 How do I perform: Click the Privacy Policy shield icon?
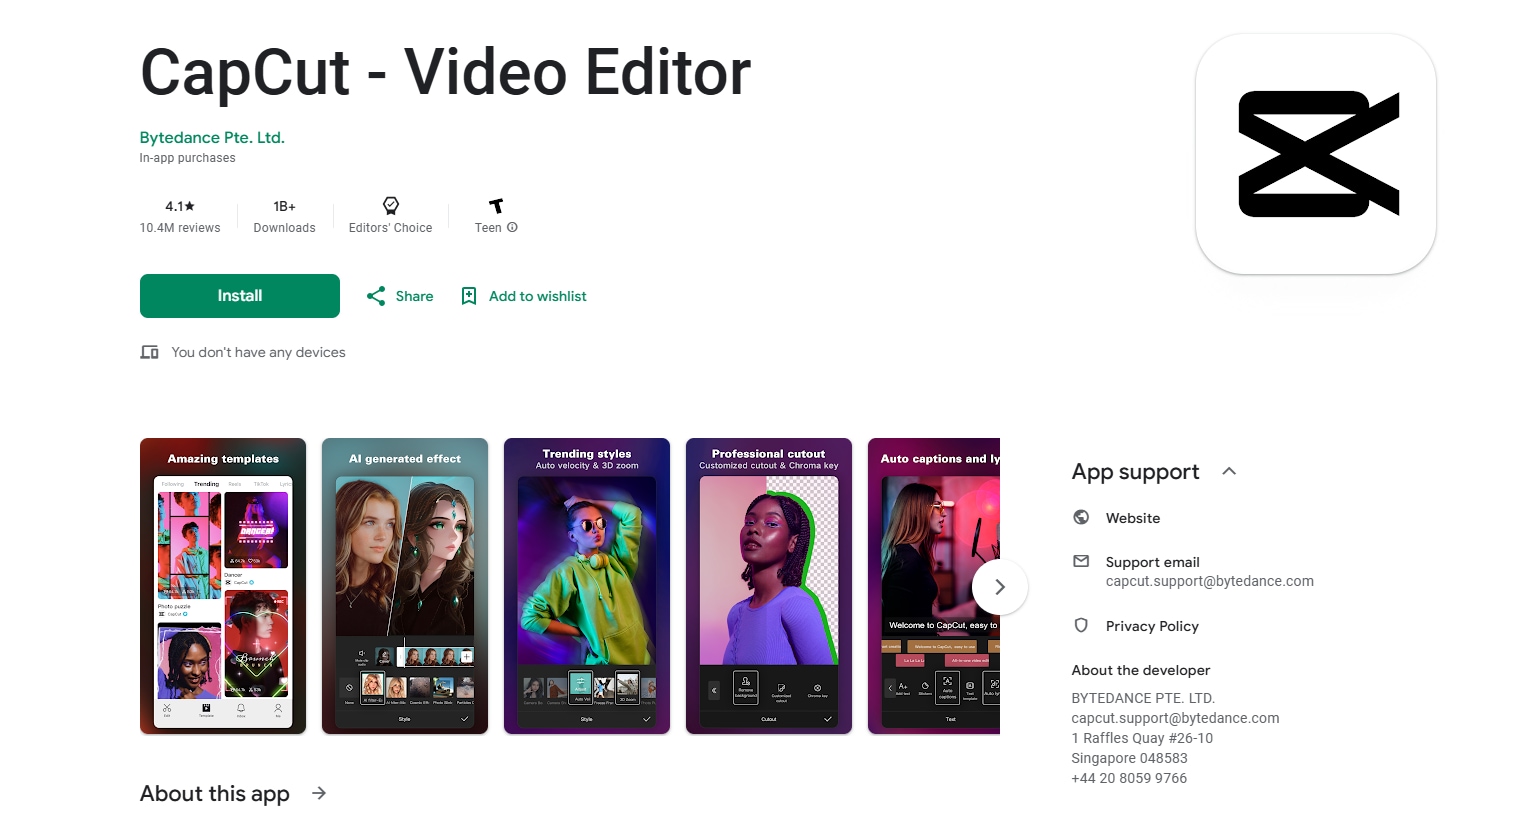tap(1081, 625)
